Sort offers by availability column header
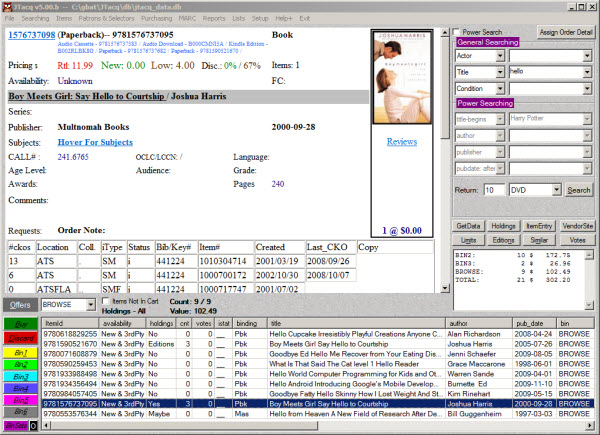 click(122, 323)
